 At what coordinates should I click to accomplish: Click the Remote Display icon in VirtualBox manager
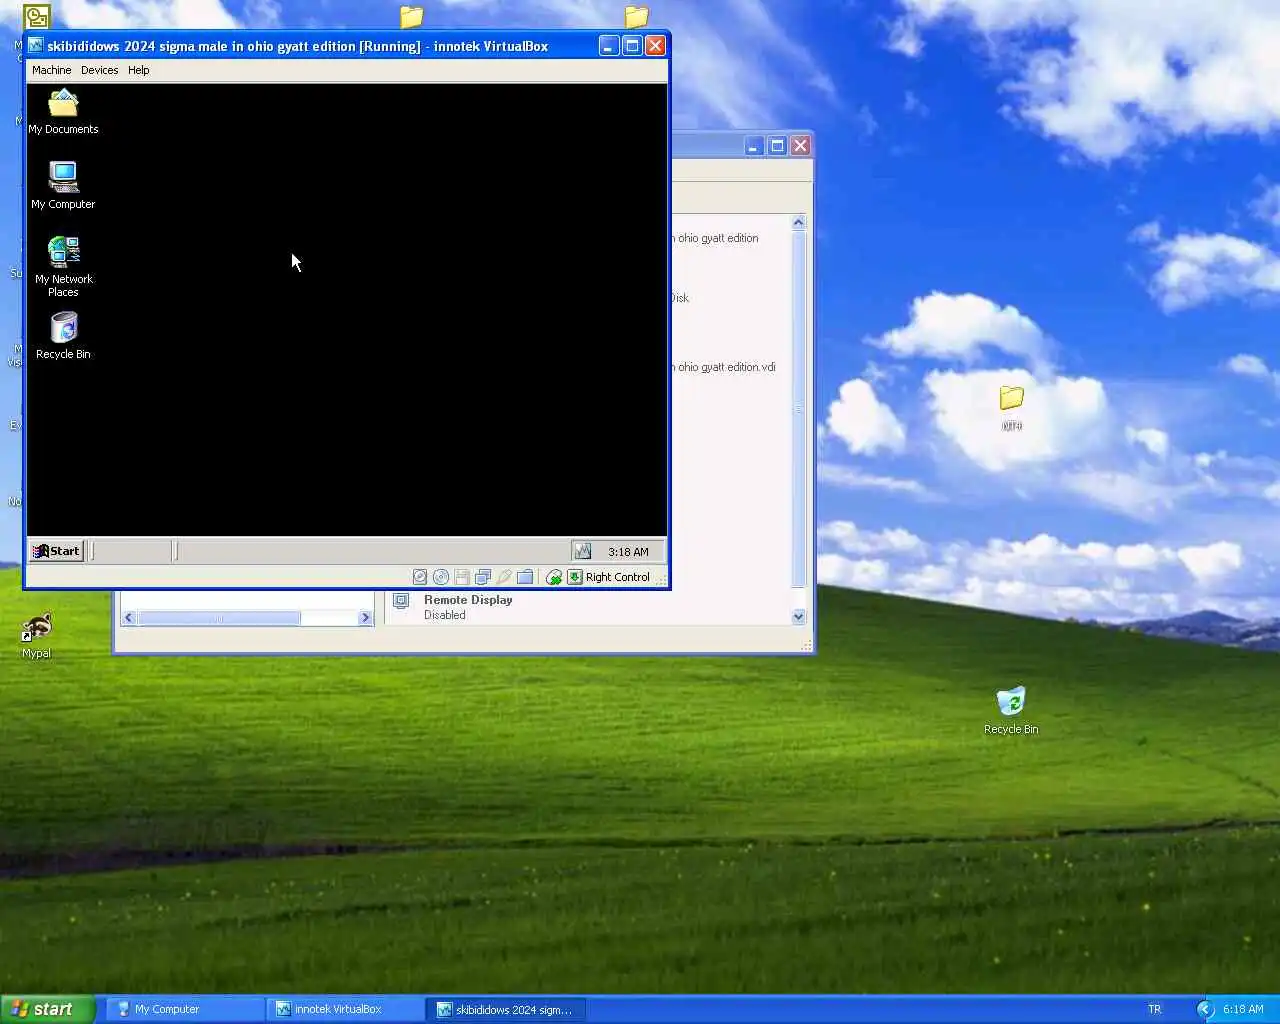coord(401,601)
